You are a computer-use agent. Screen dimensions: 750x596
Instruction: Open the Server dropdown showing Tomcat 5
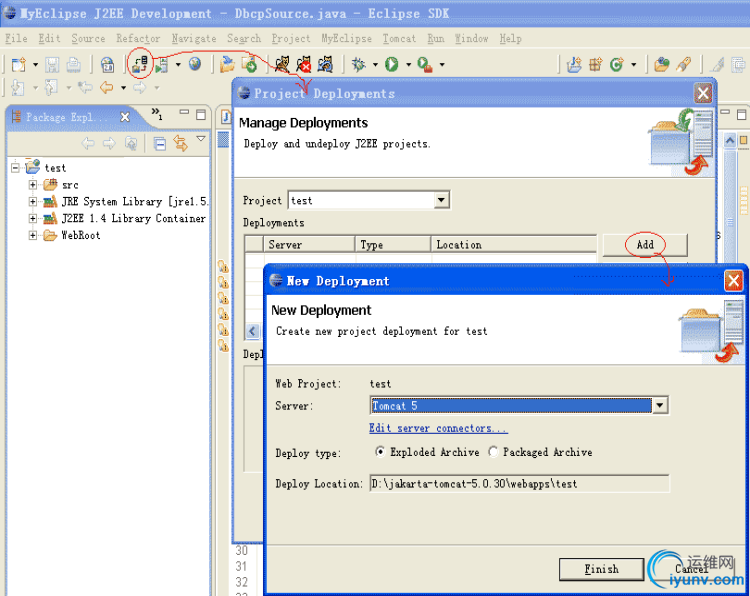click(660, 406)
